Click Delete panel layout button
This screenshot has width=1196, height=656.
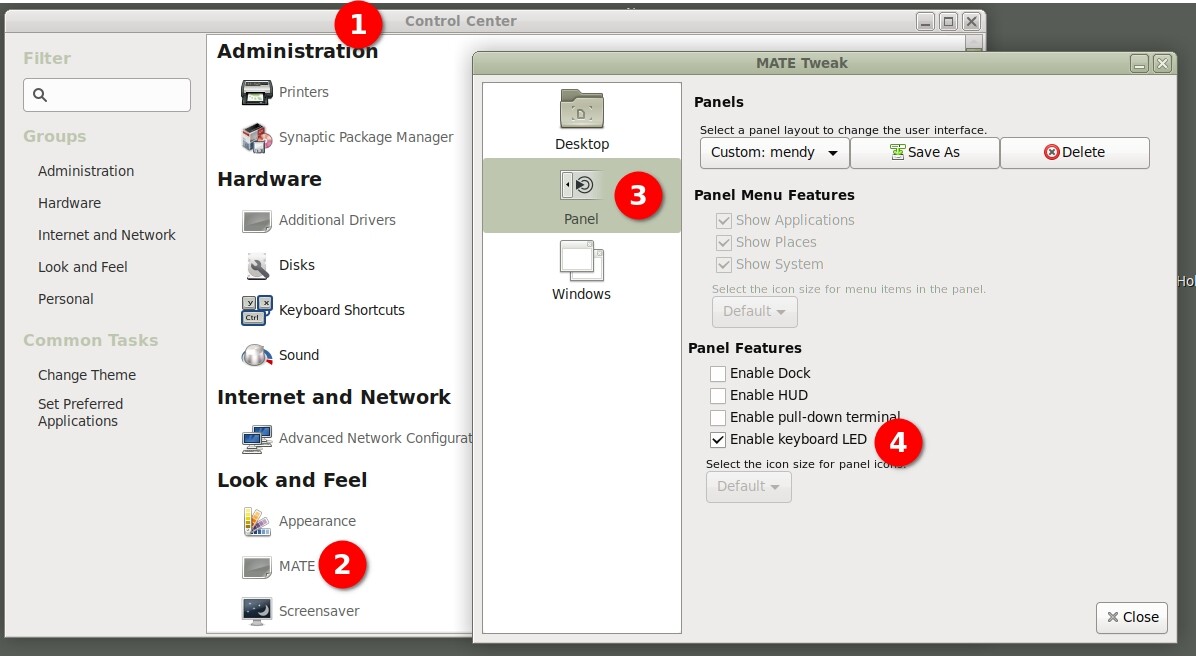coord(1075,153)
